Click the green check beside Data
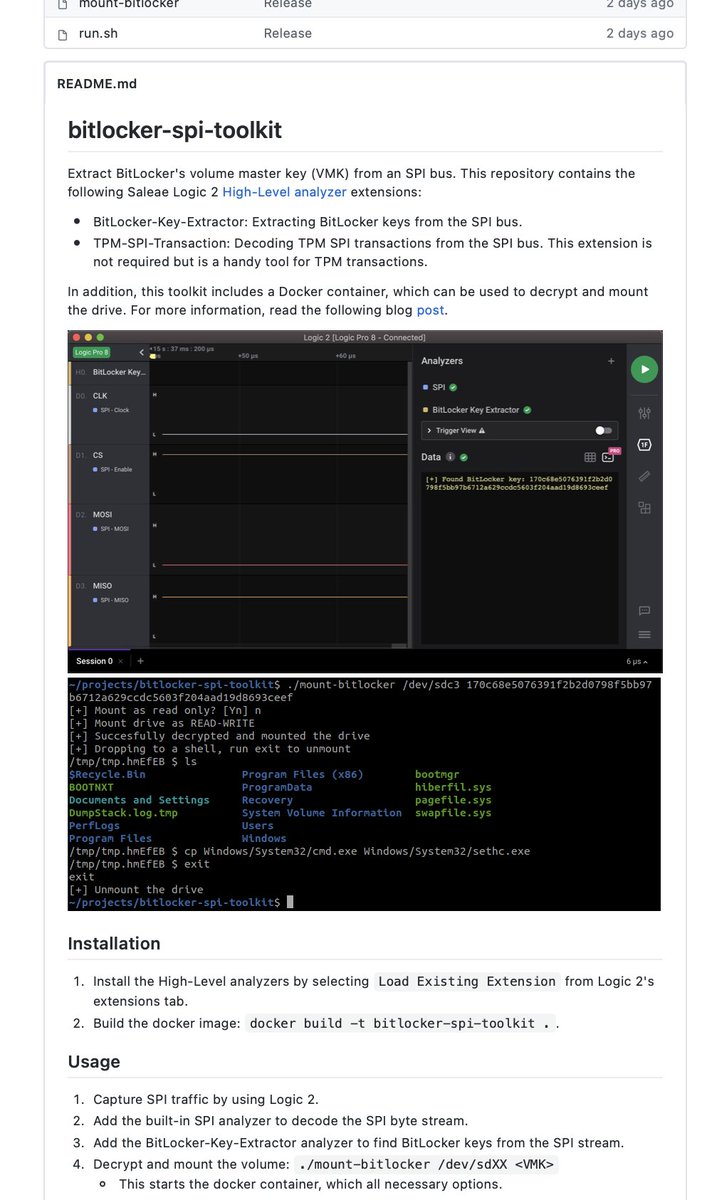The image size is (702, 1200). [x=464, y=457]
